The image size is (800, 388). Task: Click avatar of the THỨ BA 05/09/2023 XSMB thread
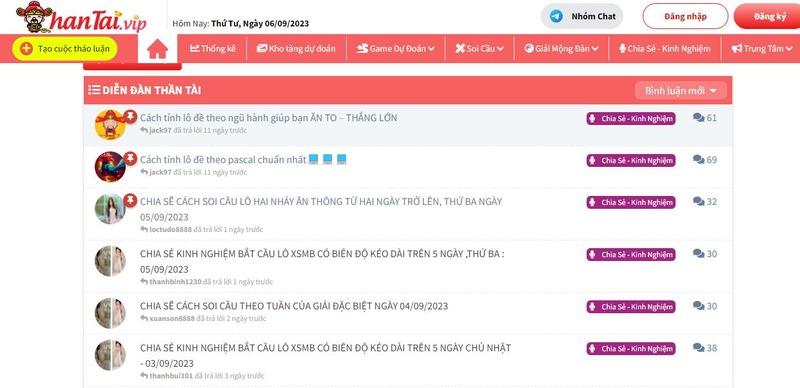pos(110,261)
